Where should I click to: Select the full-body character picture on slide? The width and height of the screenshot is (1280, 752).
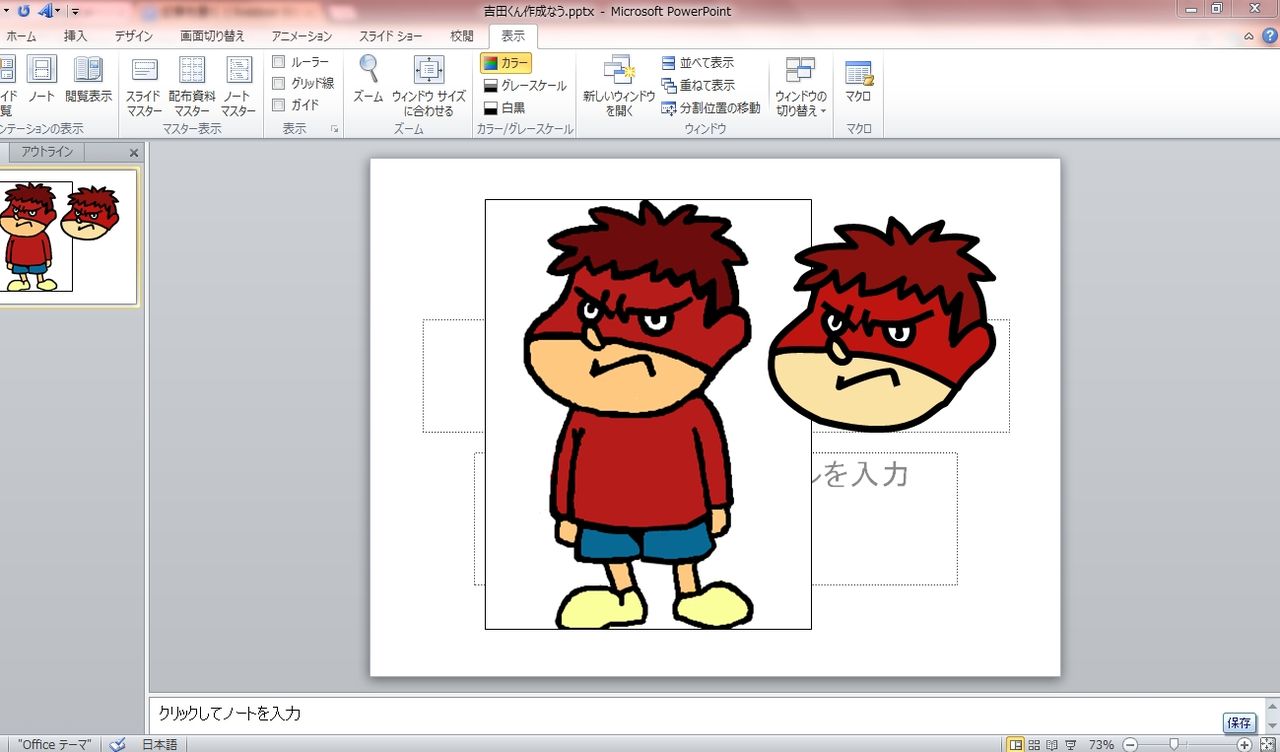tap(648, 414)
